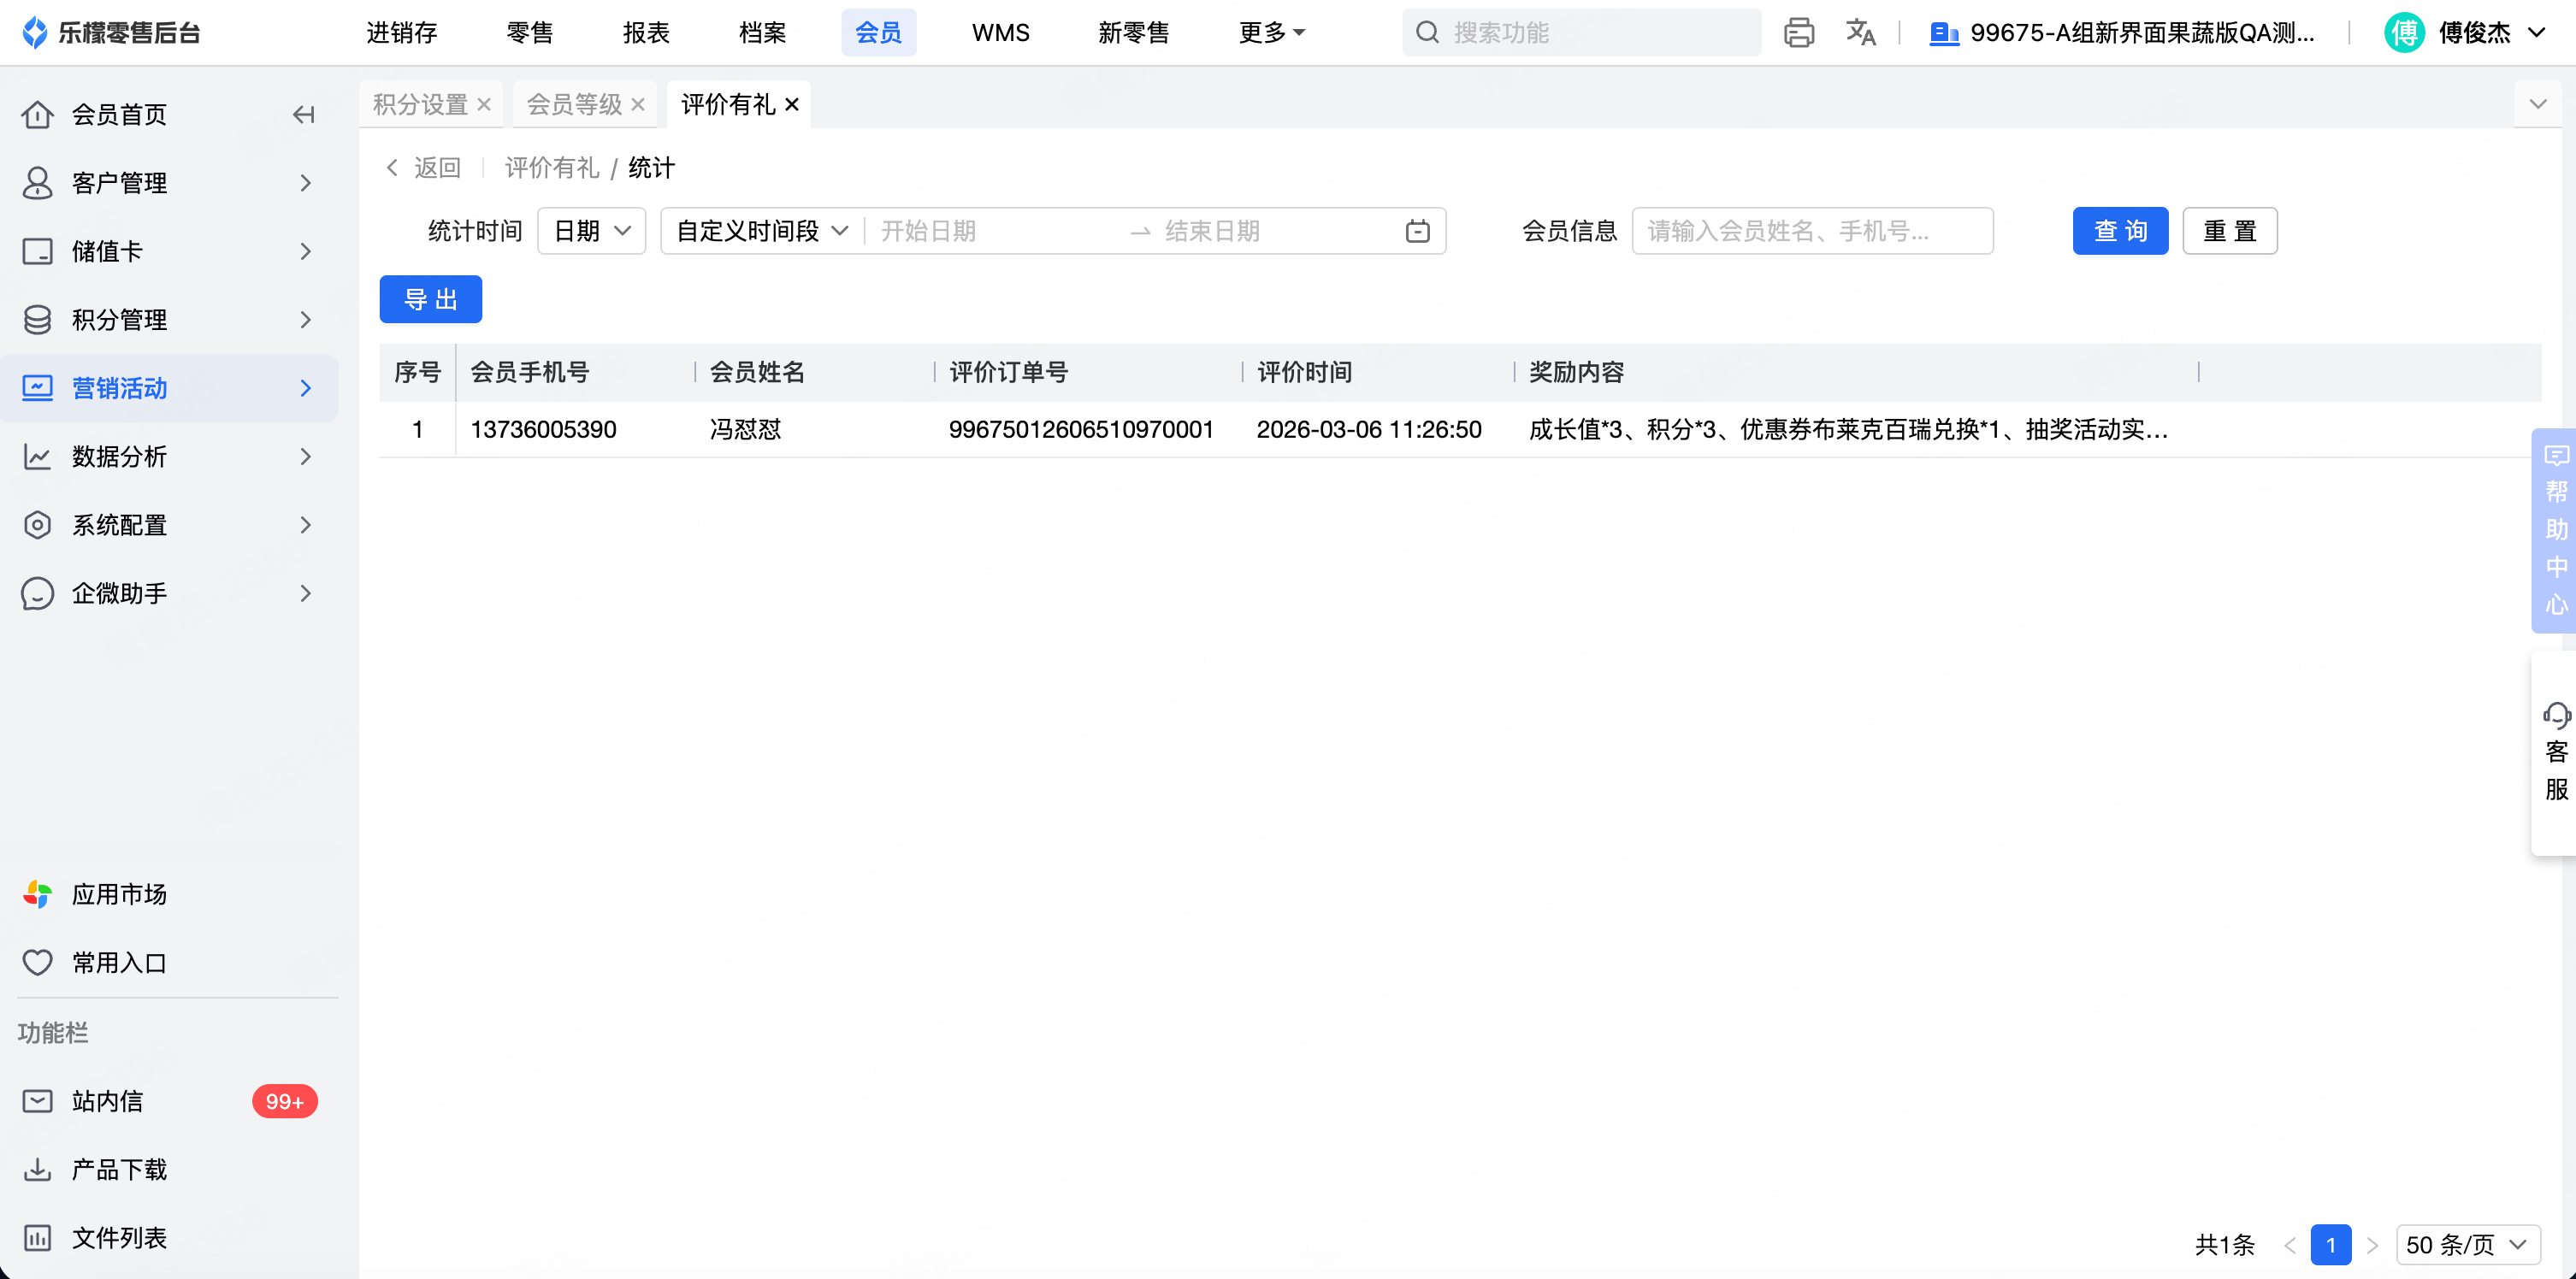
Task: Open the 客服 customer service headset
Action: coord(2556,752)
